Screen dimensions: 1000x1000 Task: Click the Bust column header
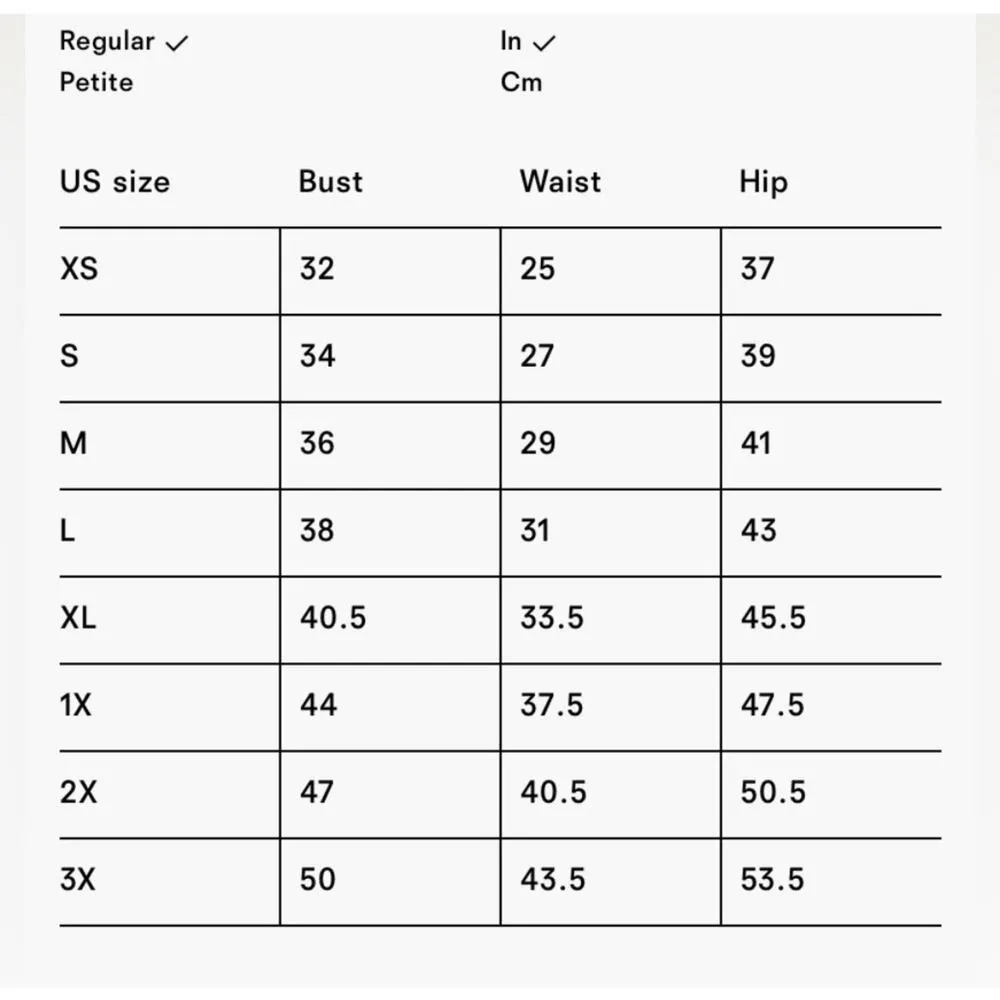pos(330,182)
